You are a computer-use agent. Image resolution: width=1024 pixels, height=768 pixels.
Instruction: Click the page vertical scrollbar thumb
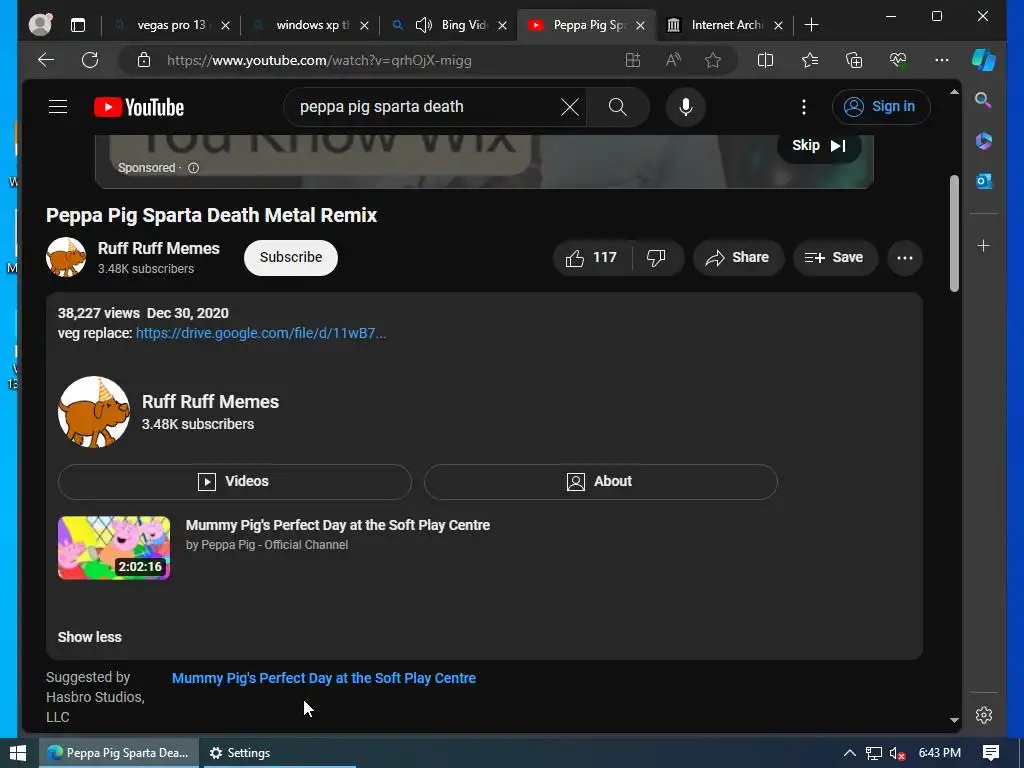[954, 234]
